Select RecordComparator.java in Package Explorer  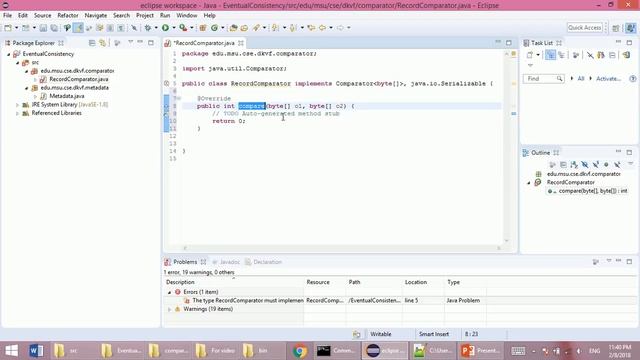pos(79,79)
